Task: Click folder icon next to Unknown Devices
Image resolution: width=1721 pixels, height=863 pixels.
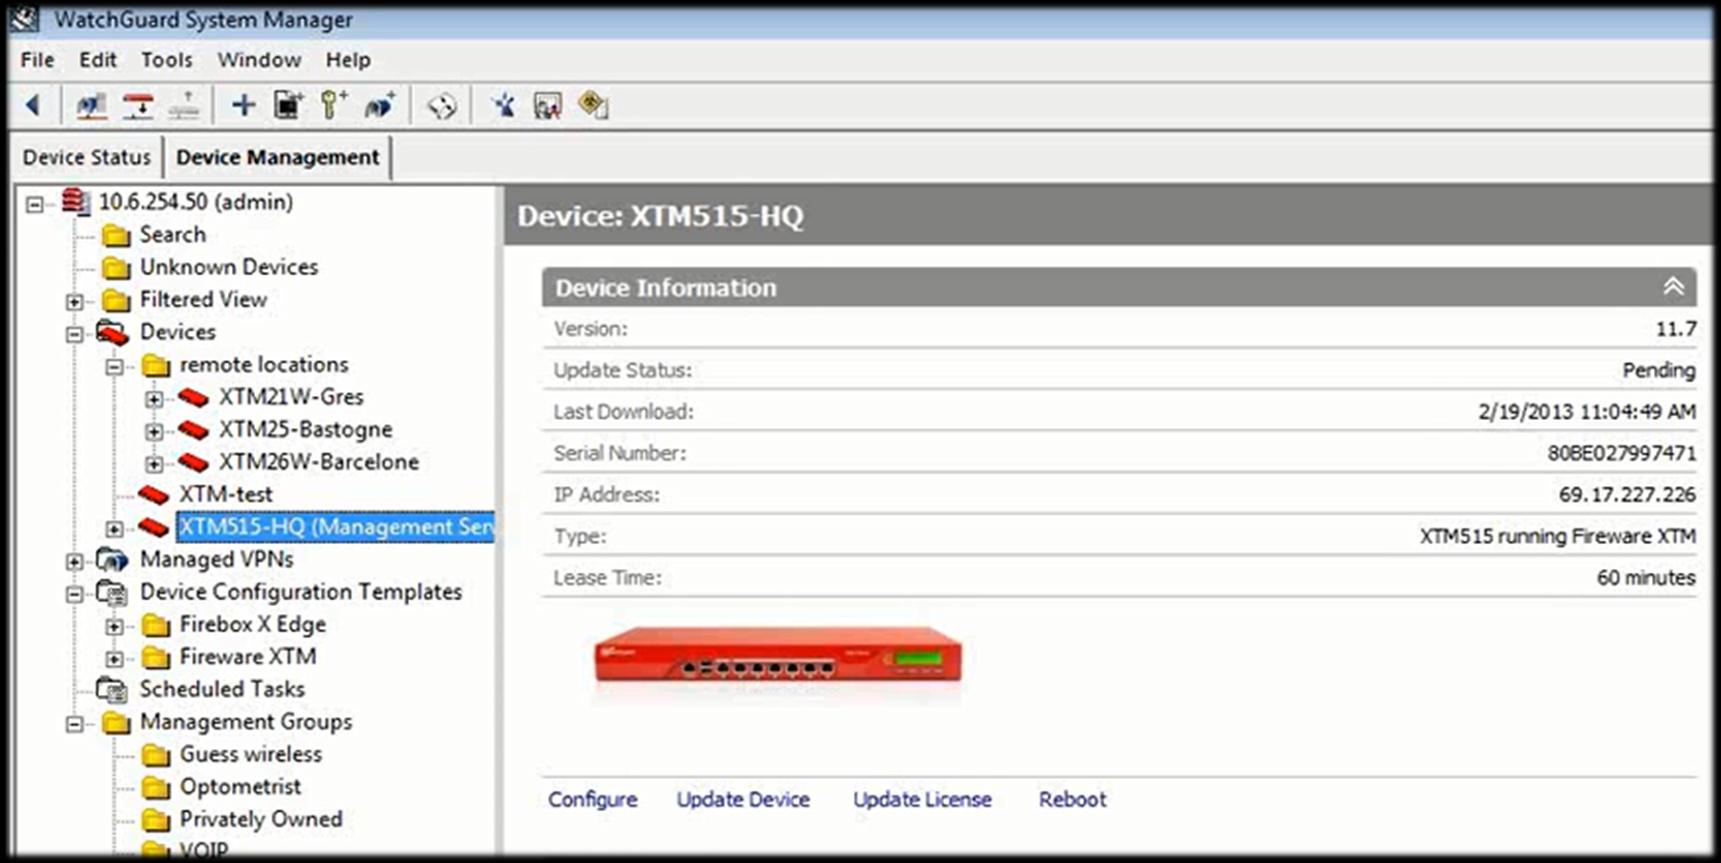Action: tap(117, 268)
